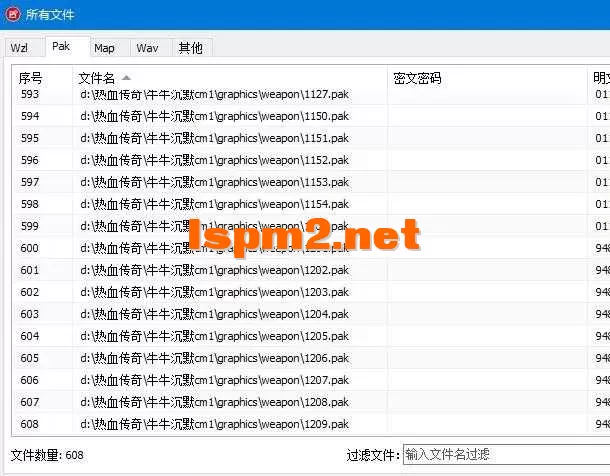This screenshot has width=610, height=476.
Task: Click sequence number 607
Action: [30, 402]
